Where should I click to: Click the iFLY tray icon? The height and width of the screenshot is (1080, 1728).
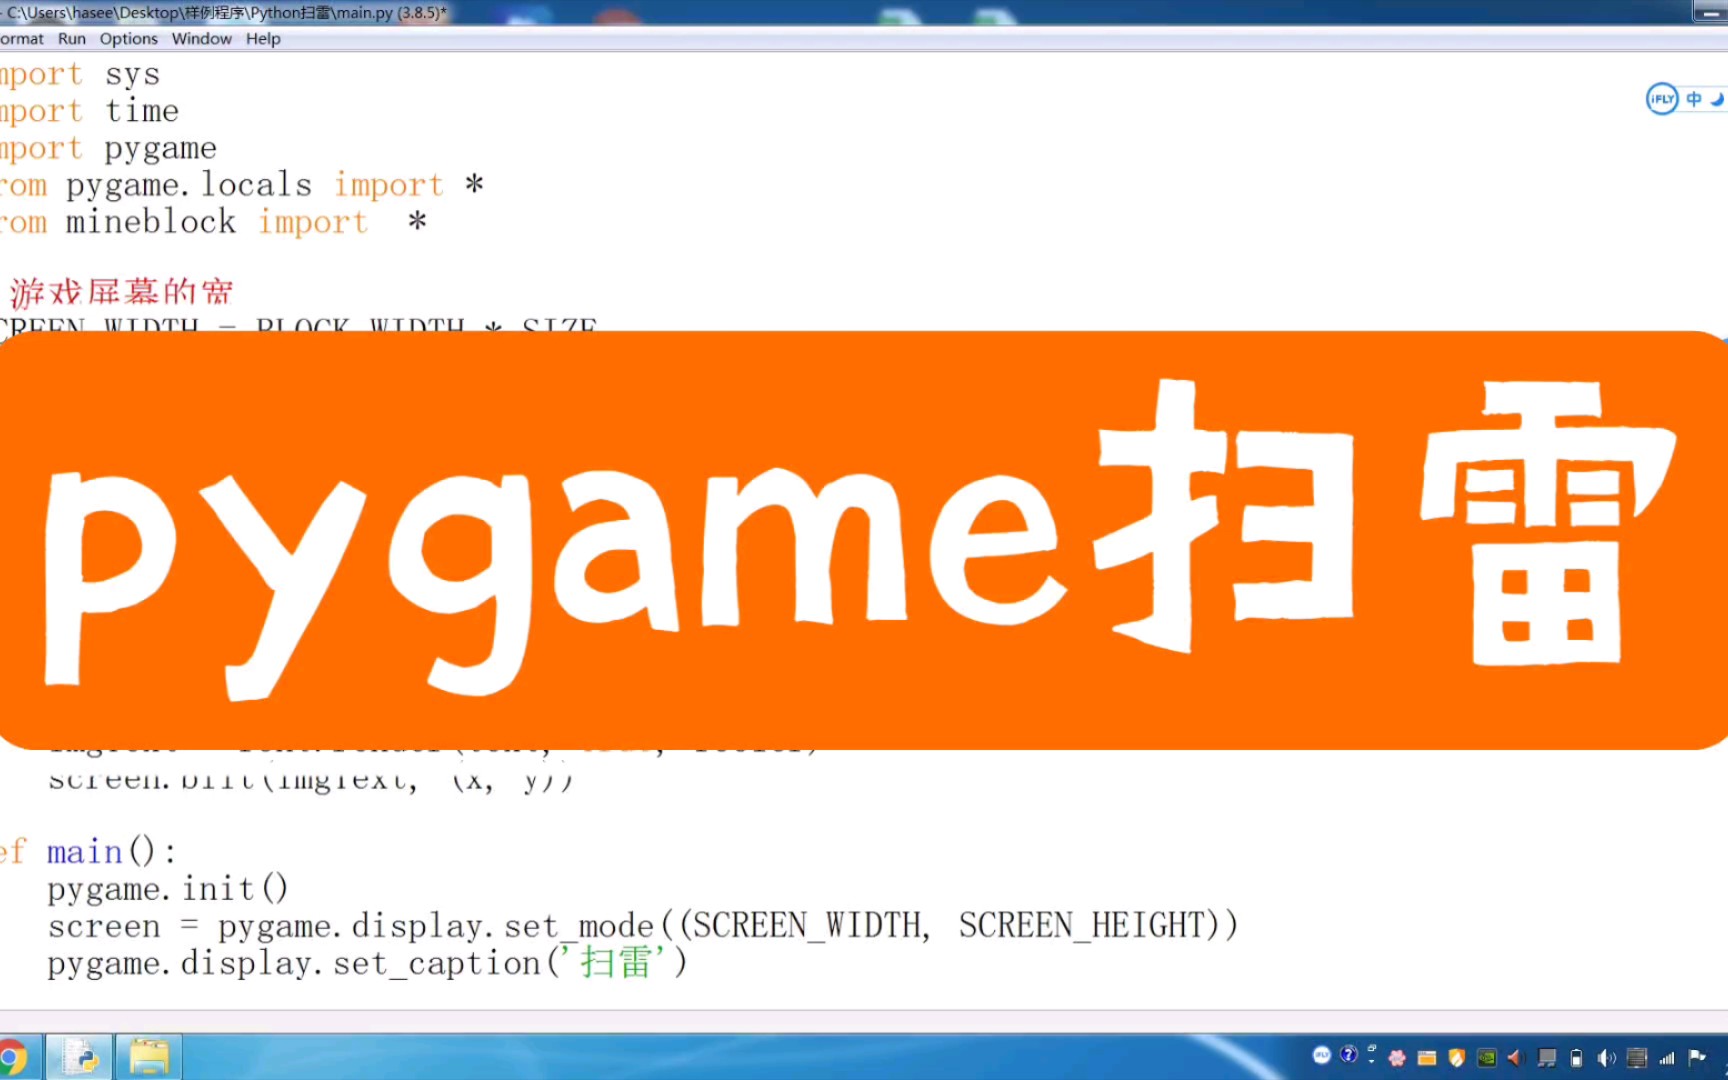1322,1055
